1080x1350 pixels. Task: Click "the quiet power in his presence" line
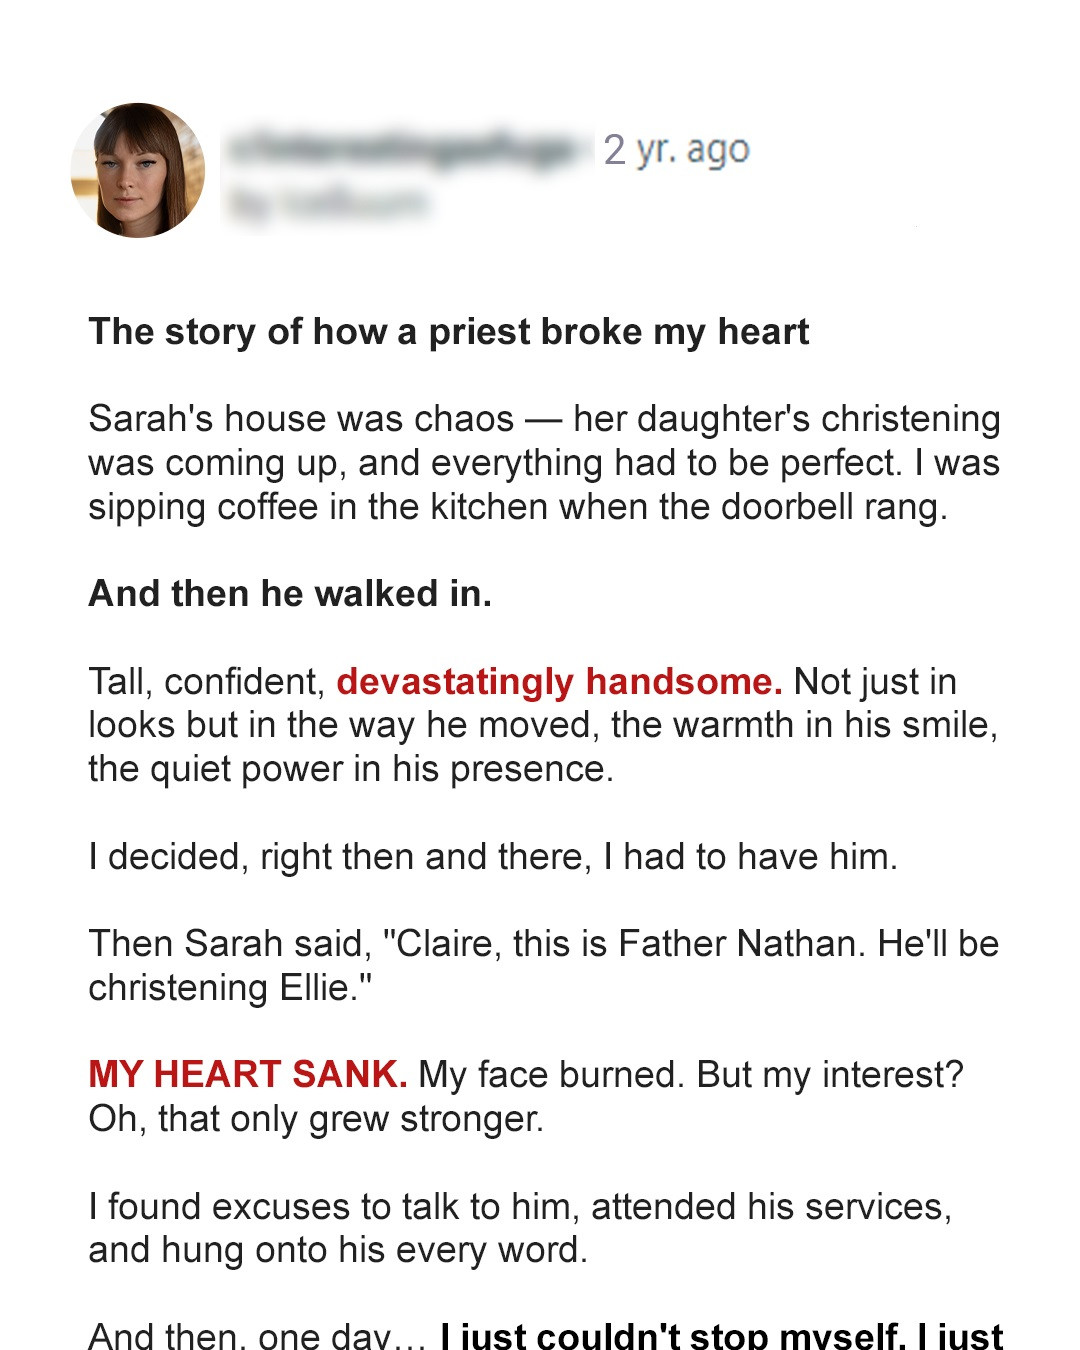[350, 769]
